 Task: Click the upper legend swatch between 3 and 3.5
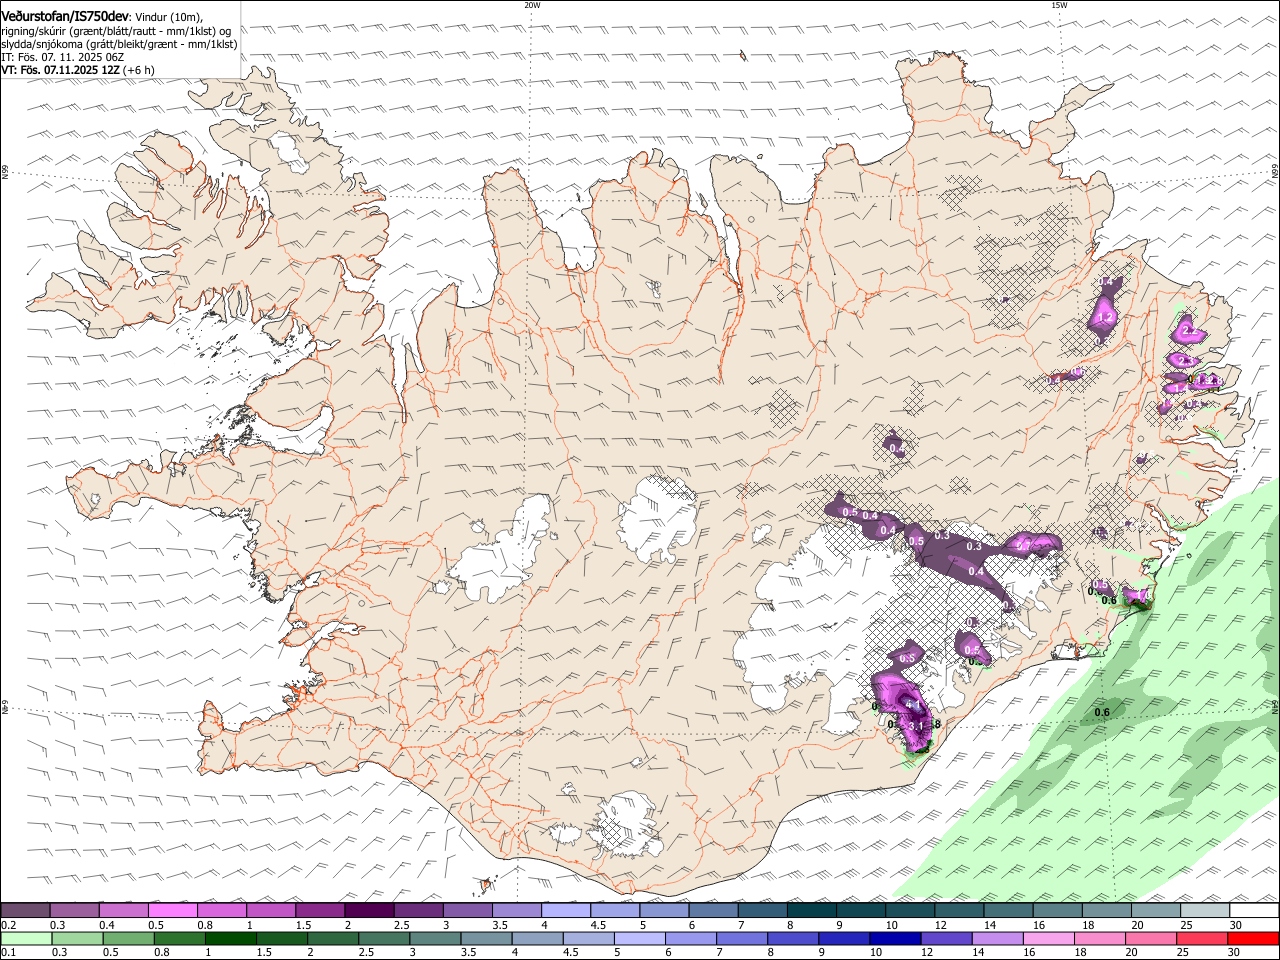[468, 910]
